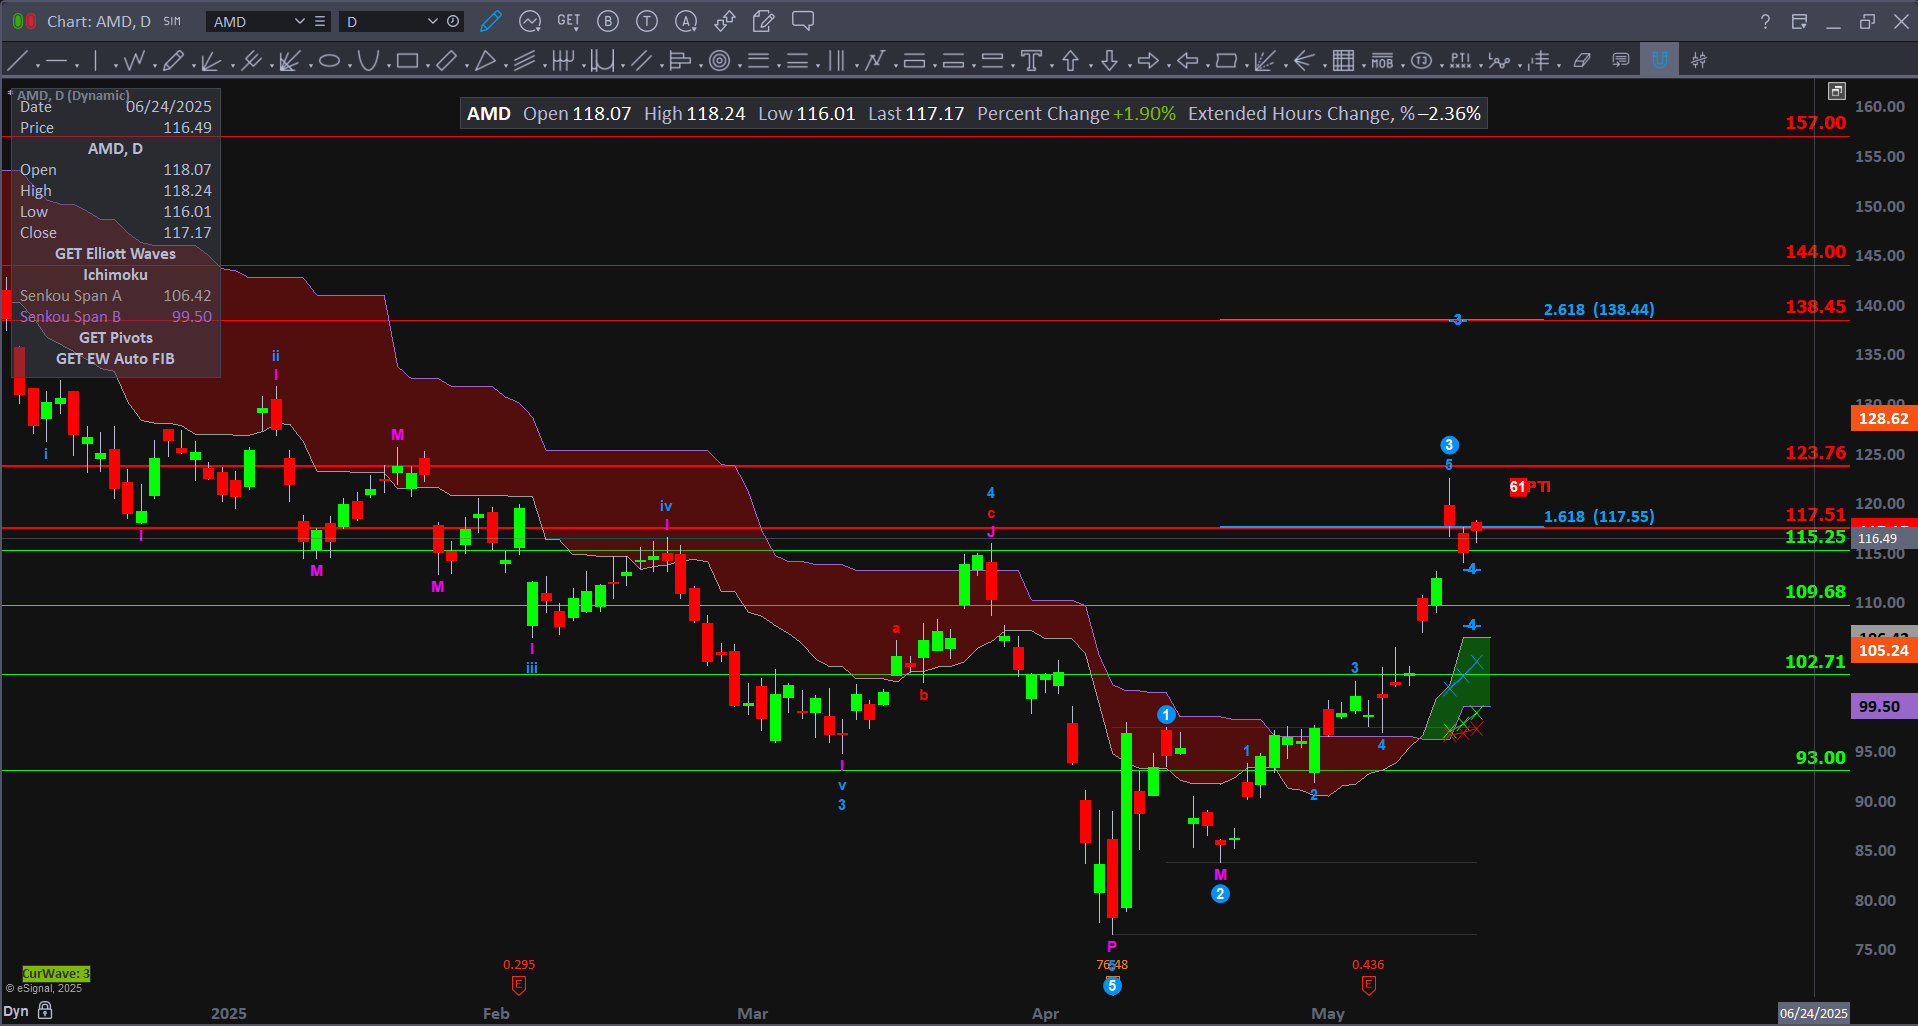This screenshot has height=1026, width=1918.
Task: Toggle the magnet snap mode
Action: click(1659, 60)
